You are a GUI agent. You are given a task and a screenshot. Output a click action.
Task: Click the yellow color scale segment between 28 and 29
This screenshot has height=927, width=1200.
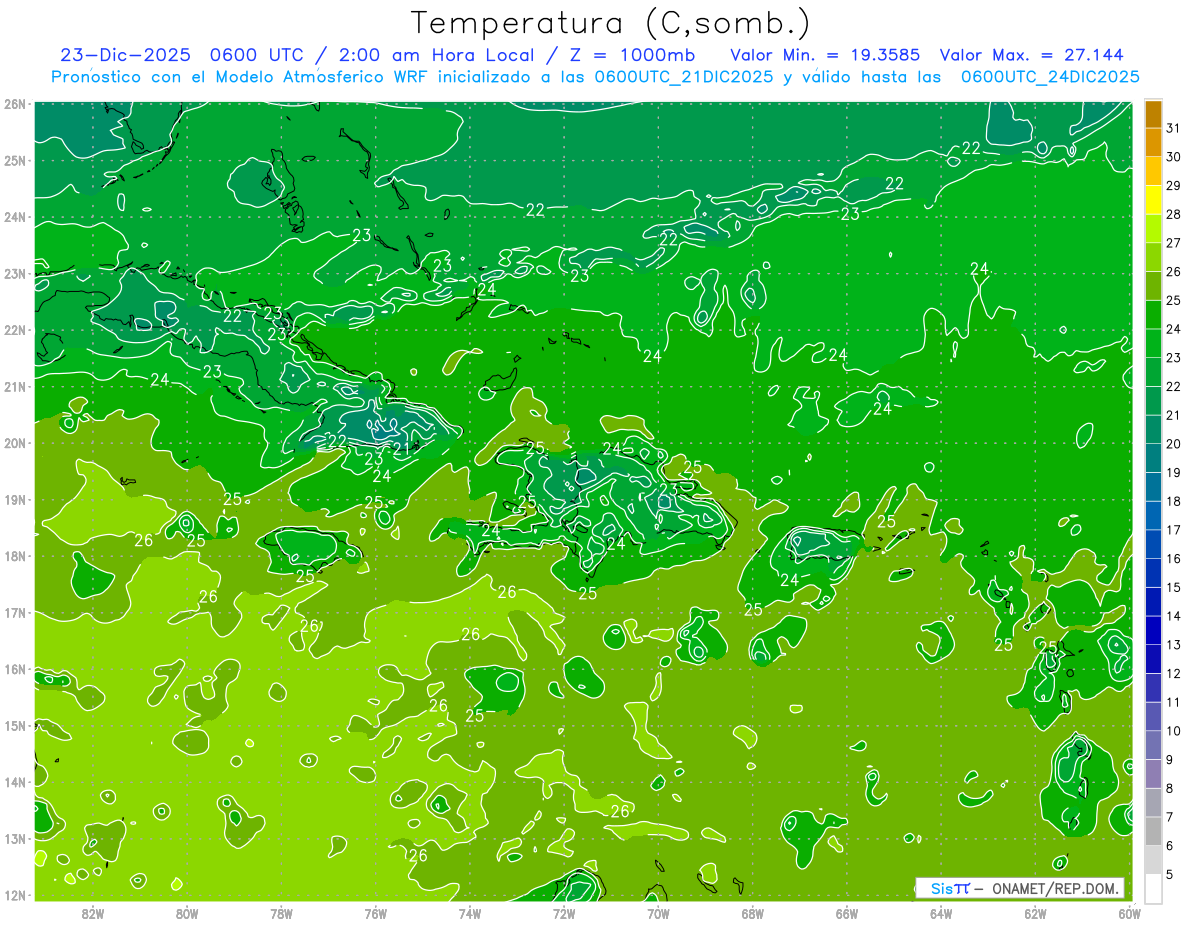(1153, 200)
